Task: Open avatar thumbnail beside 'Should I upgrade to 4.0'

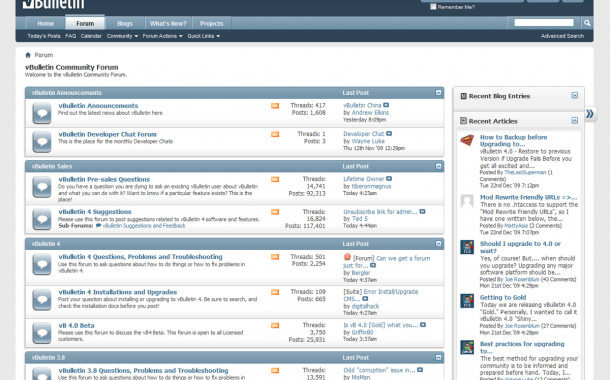Action: pyautogui.click(x=467, y=247)
